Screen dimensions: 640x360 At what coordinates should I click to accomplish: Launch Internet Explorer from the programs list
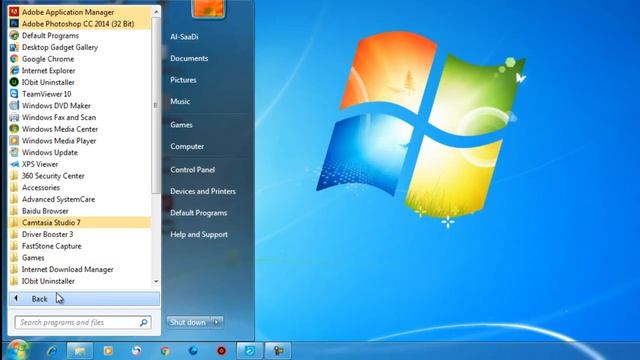(x=80, y=71)
